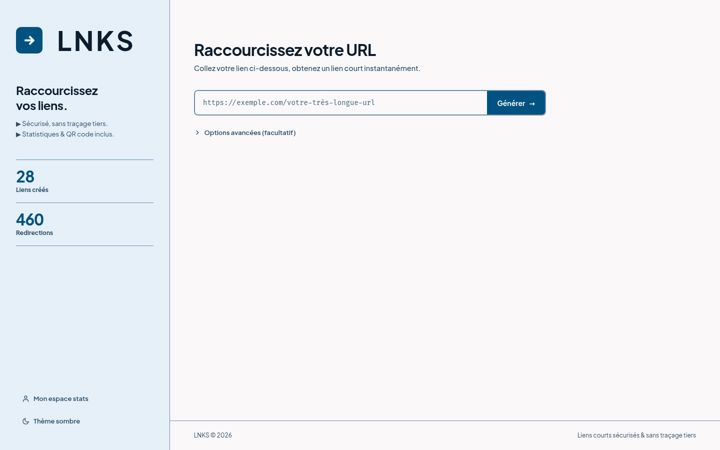Click text Statistiques & QR code inclus.
Viewport: 720px width, 450px height.
click(68, 134)
